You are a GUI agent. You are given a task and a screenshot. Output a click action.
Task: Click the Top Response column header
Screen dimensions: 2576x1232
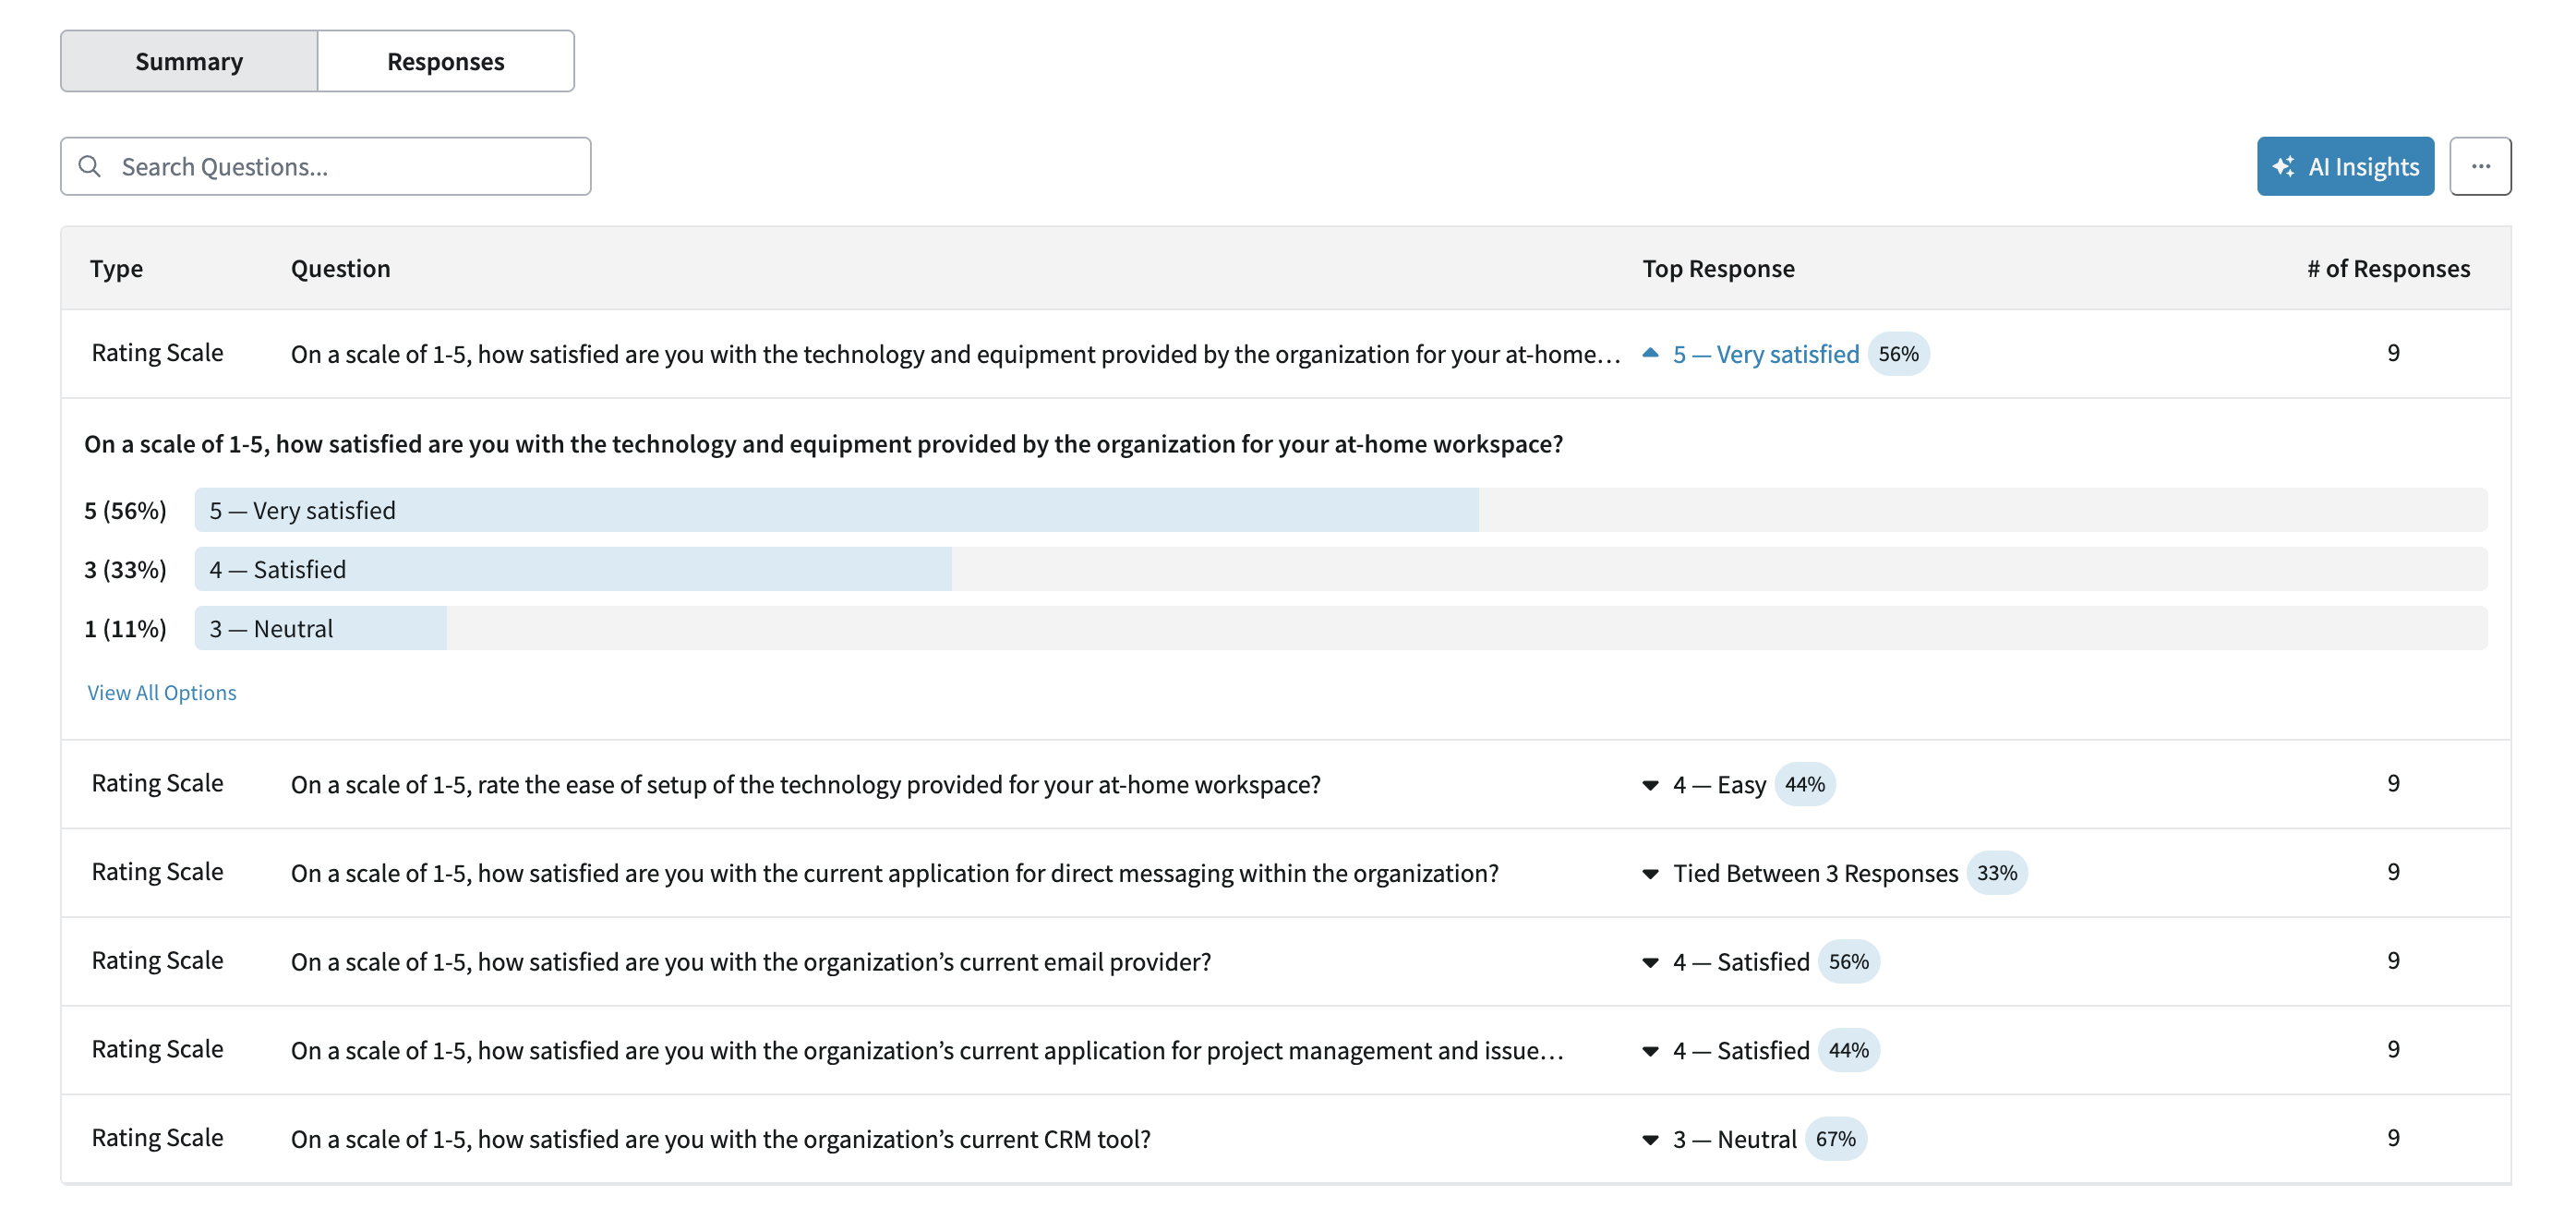click(1717, 268)
